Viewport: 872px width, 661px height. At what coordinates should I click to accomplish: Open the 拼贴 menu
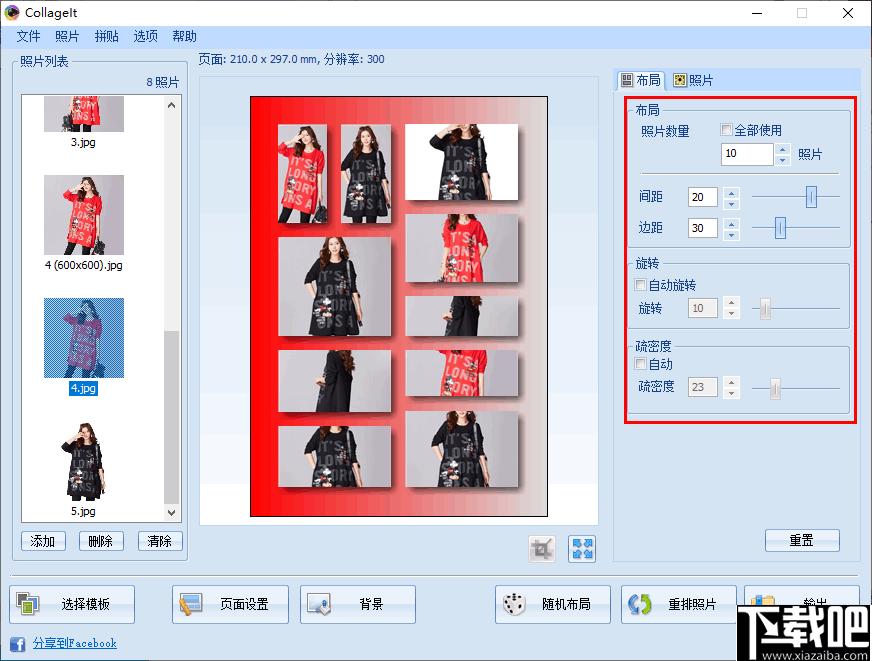(106, 36)
